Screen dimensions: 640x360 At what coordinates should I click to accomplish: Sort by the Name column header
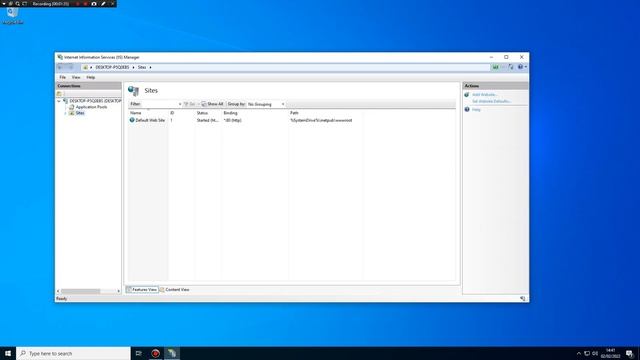pyautogui.click(x=136, y=113)
